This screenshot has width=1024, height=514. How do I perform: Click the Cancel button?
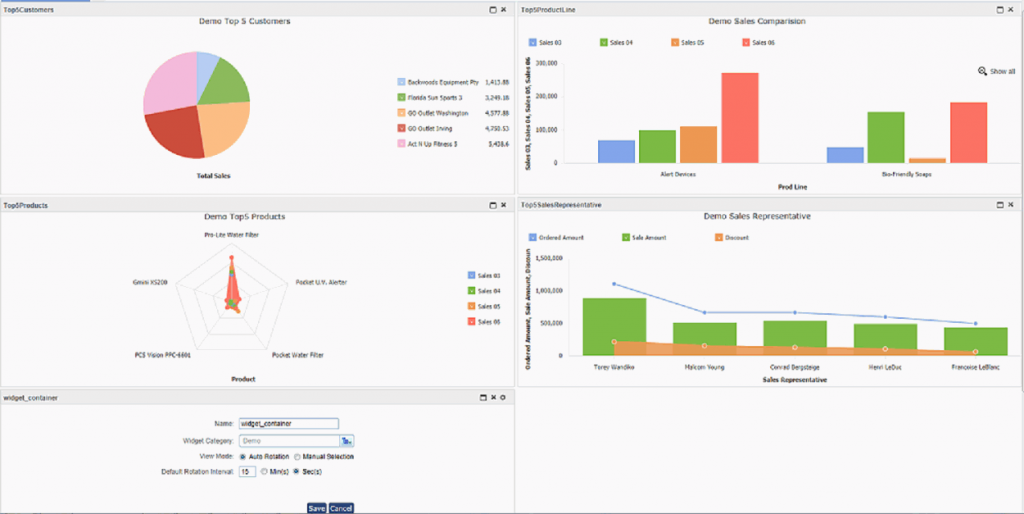point(341,508)
